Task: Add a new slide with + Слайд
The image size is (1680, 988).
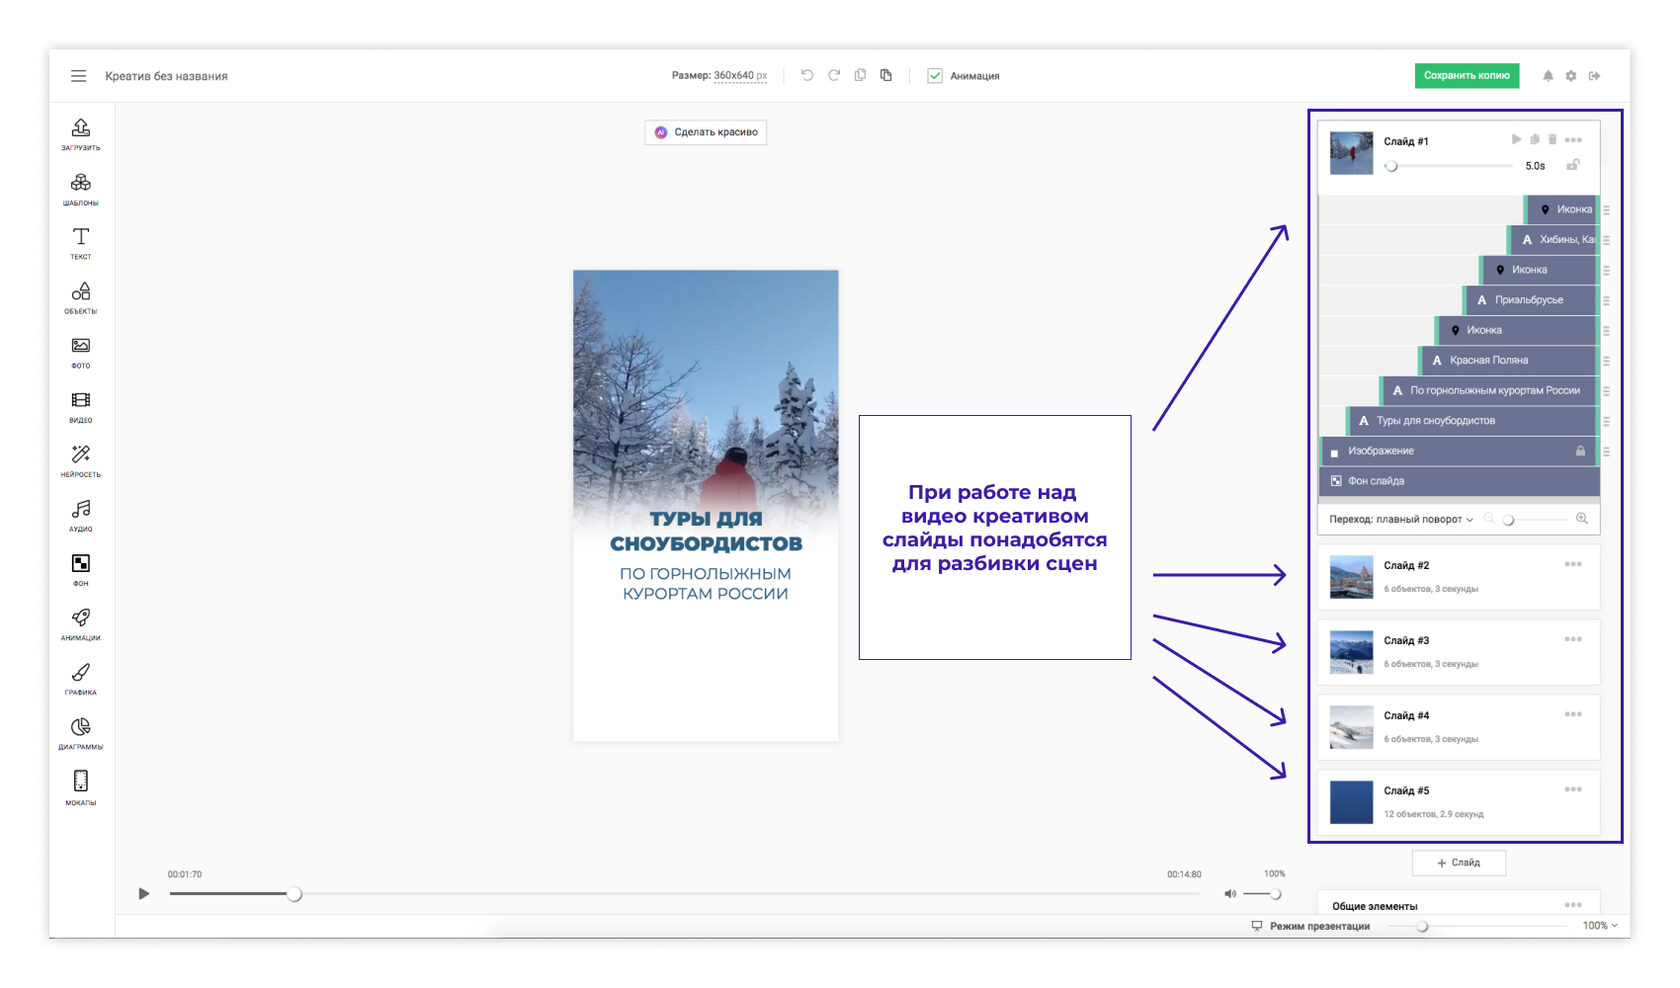Action: tap(1459, 863)
